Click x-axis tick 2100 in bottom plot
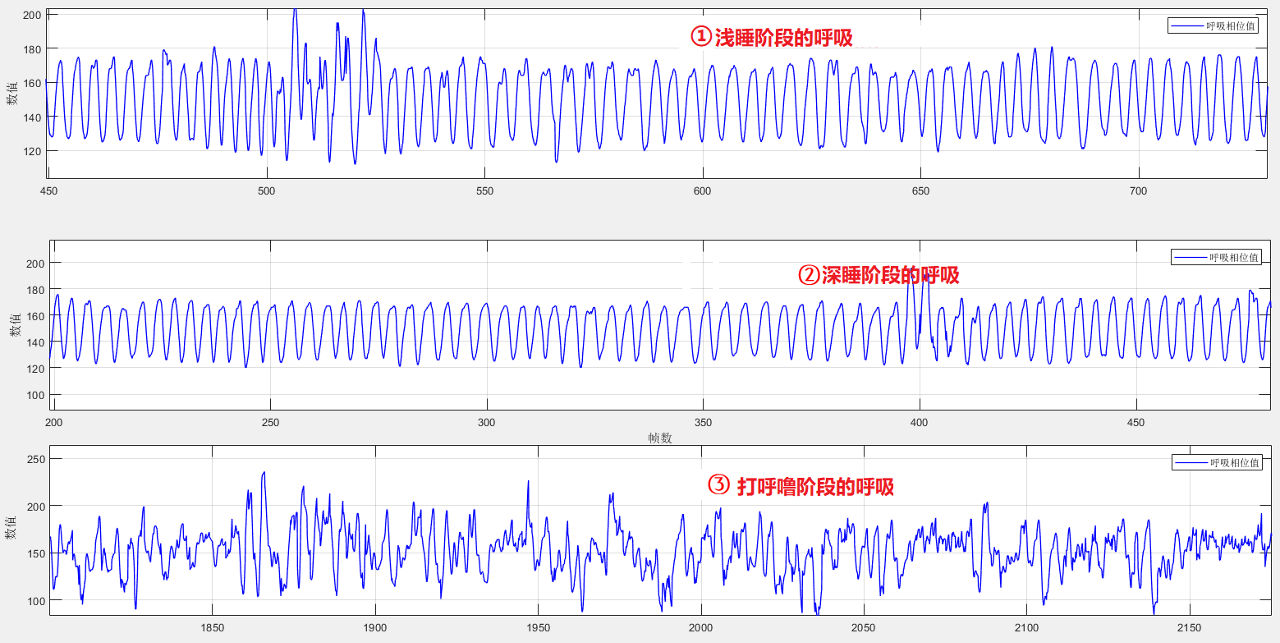The width and height of the screenshot is (1280, 643). 1027,628
